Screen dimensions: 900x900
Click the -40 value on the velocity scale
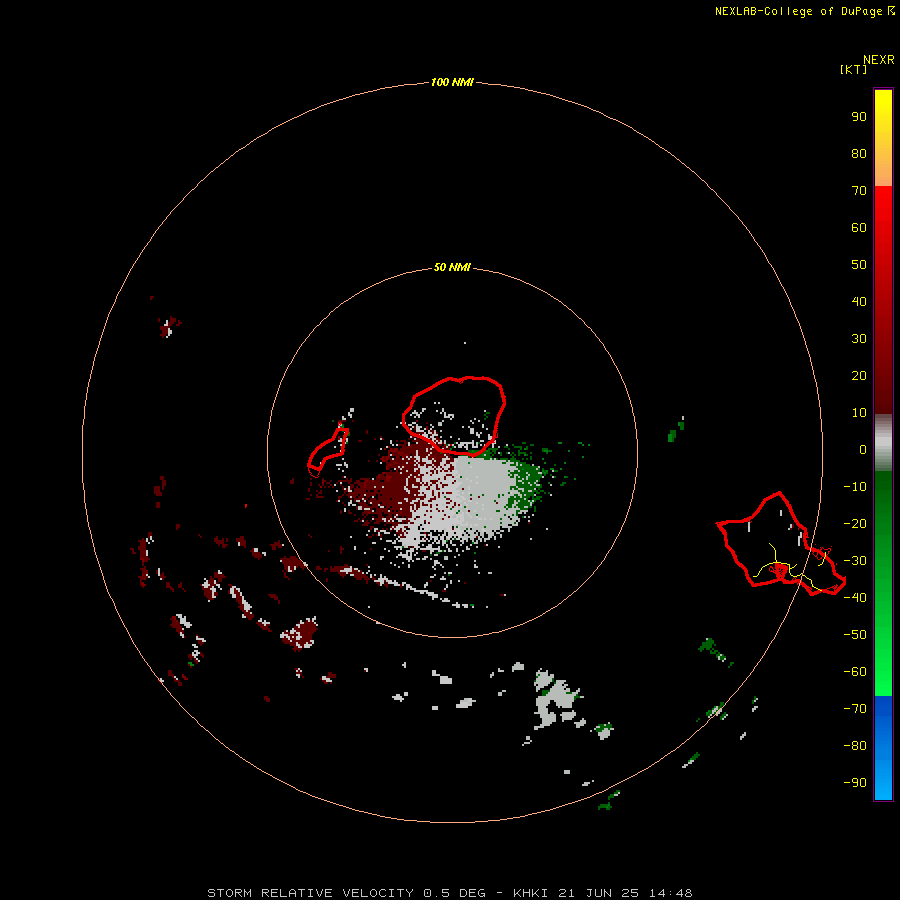855,598
